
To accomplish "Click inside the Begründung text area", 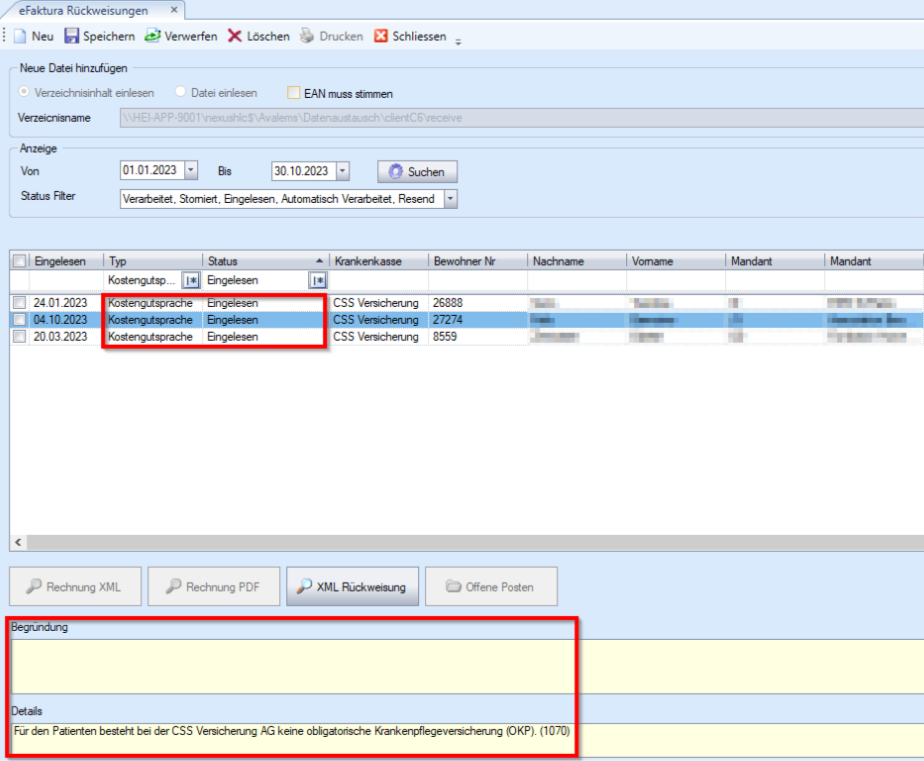I will (467, 666).
